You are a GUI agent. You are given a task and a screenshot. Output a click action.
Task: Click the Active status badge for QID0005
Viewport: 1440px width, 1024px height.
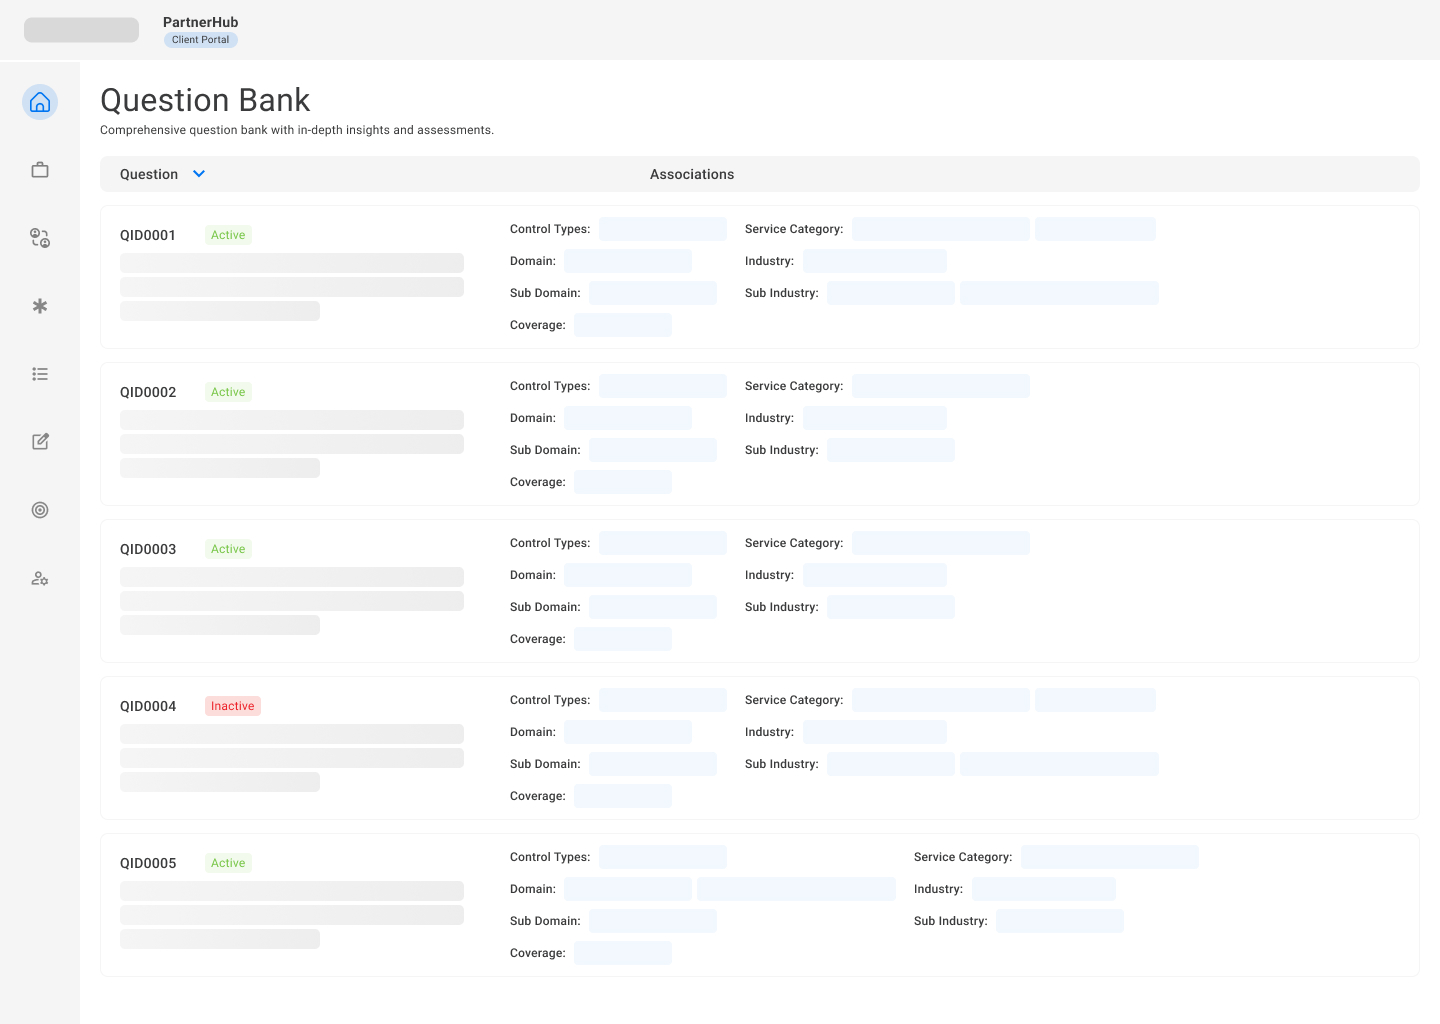[228, 863]
